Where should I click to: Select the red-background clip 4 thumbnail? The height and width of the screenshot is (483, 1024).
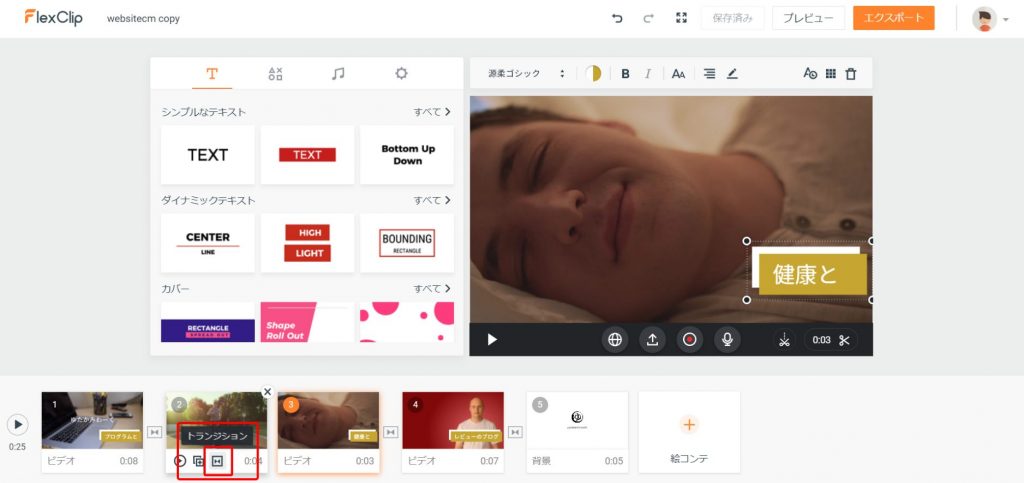pyautogui.click(x=453, y=420)
